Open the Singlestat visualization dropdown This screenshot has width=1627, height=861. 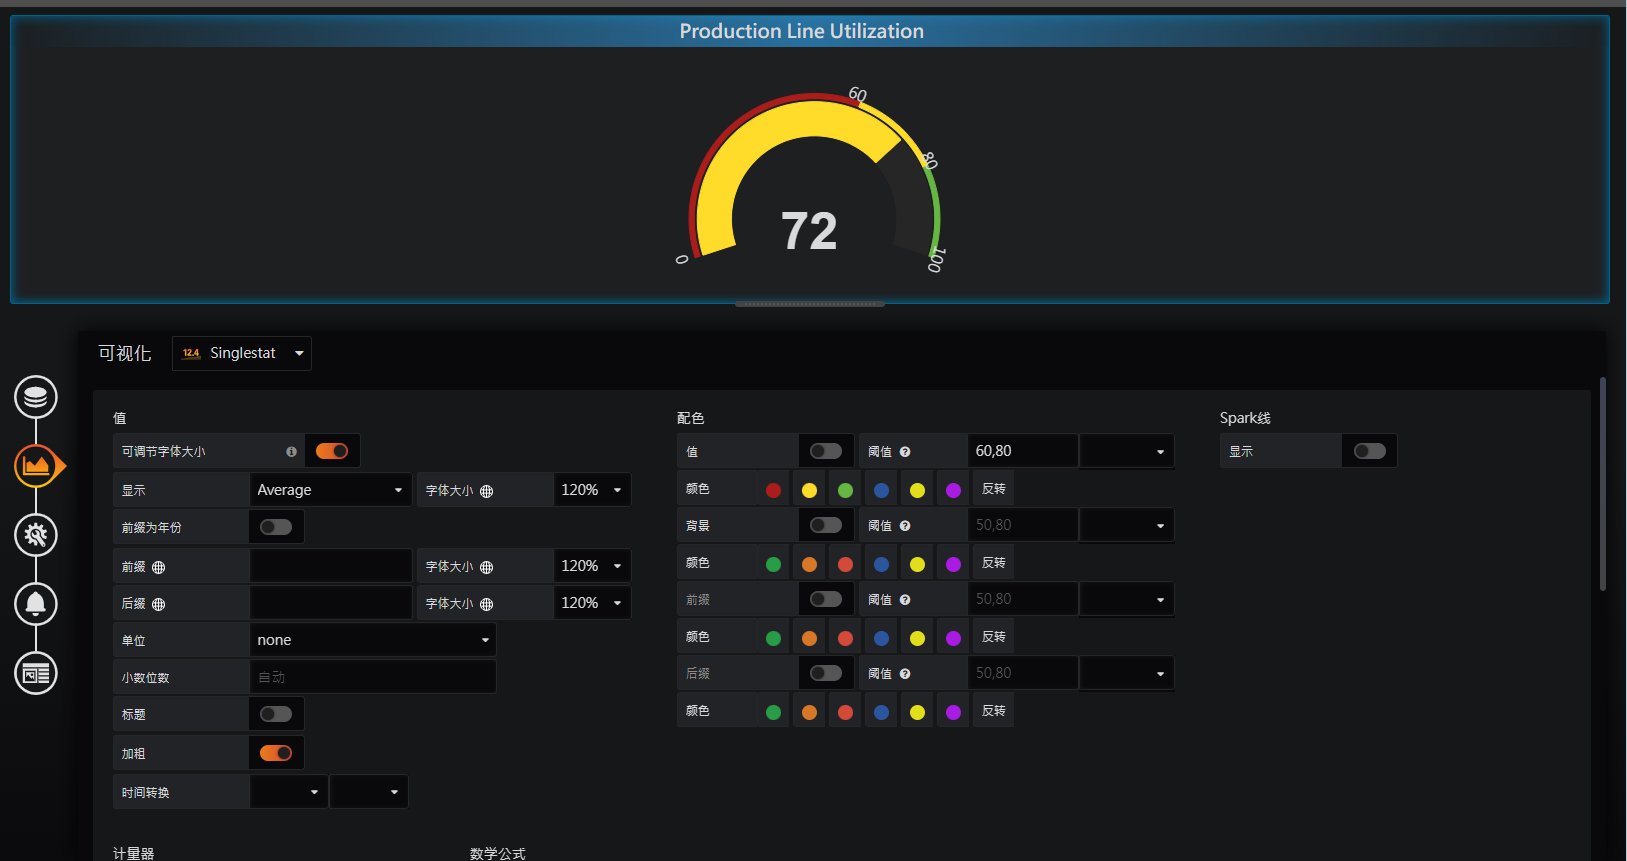pyautogui.click(x=242, y=353)
